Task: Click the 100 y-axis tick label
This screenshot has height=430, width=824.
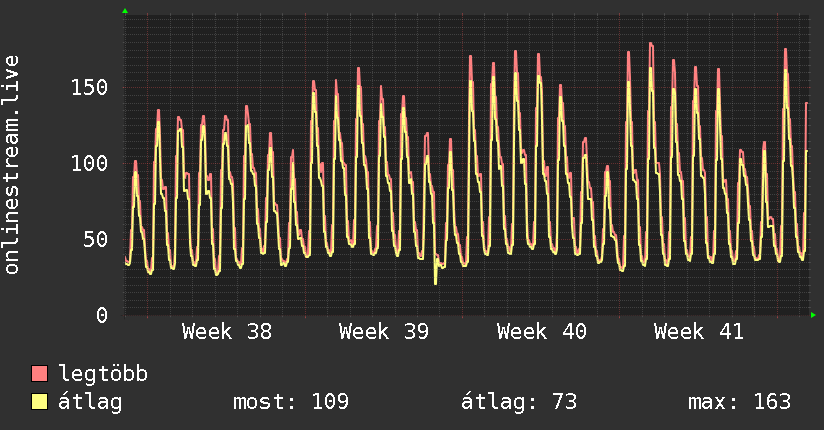Action: [89, 163]
